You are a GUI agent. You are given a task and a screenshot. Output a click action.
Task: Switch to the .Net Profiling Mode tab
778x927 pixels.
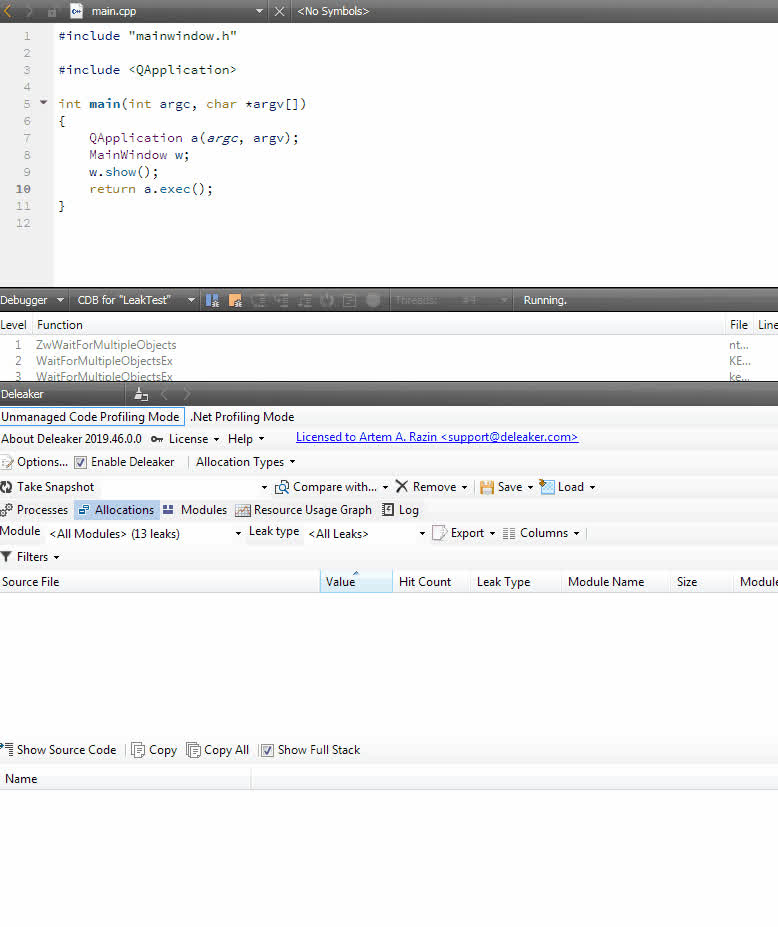click(242, 417)
